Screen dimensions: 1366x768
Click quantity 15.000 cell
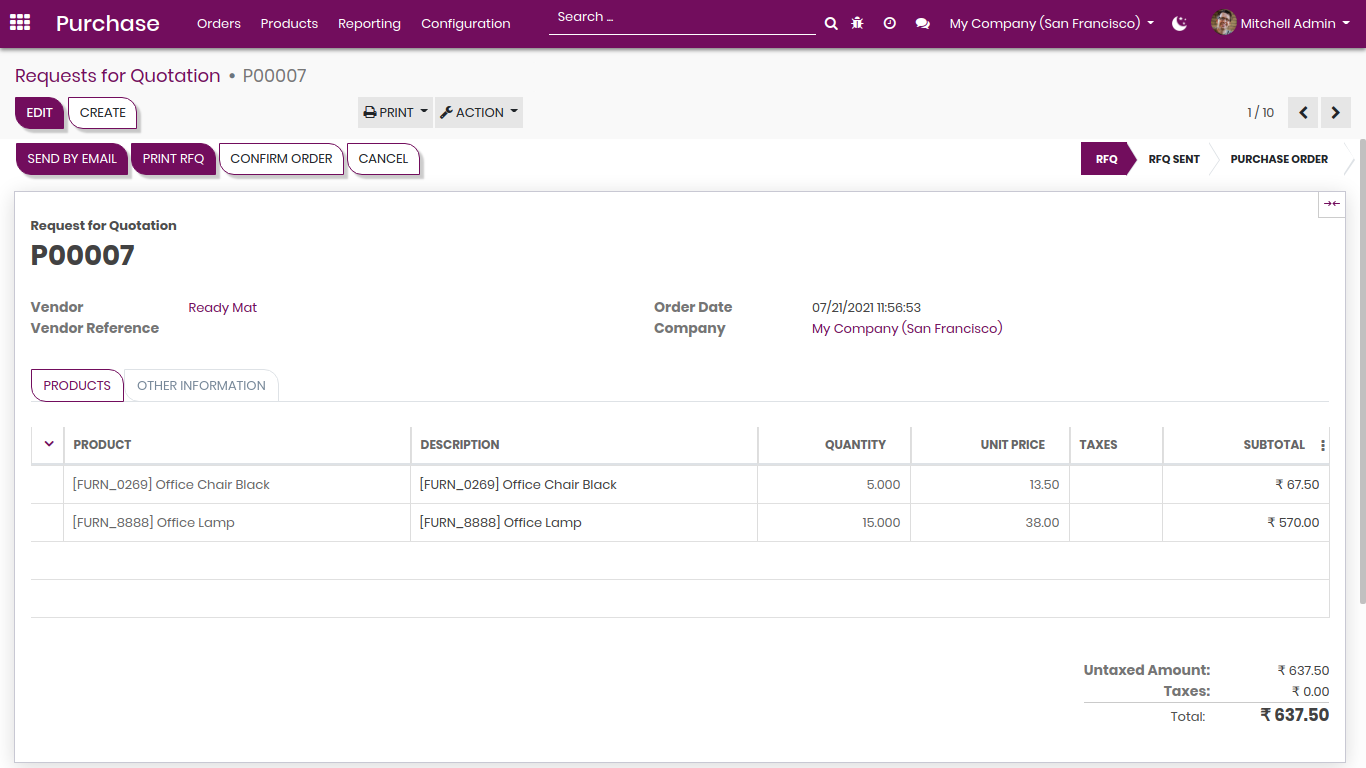(x=834, y=523)
